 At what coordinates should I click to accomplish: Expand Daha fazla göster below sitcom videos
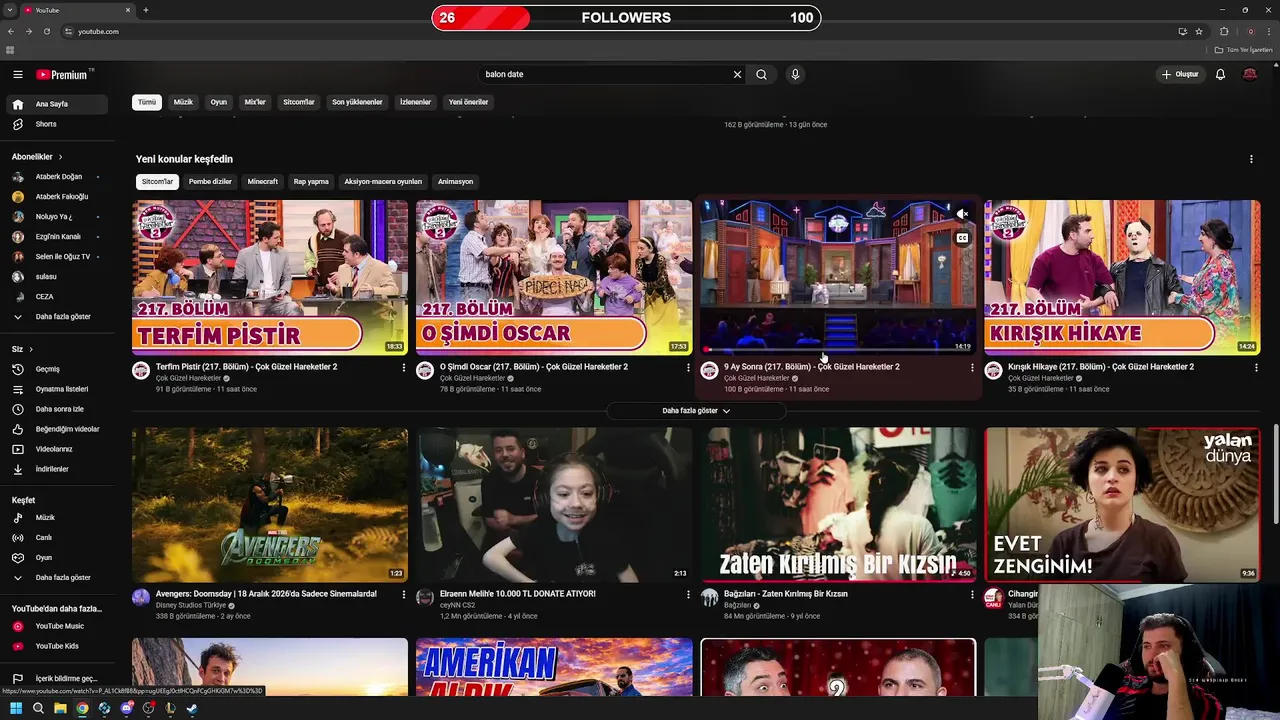click(696, 411)
